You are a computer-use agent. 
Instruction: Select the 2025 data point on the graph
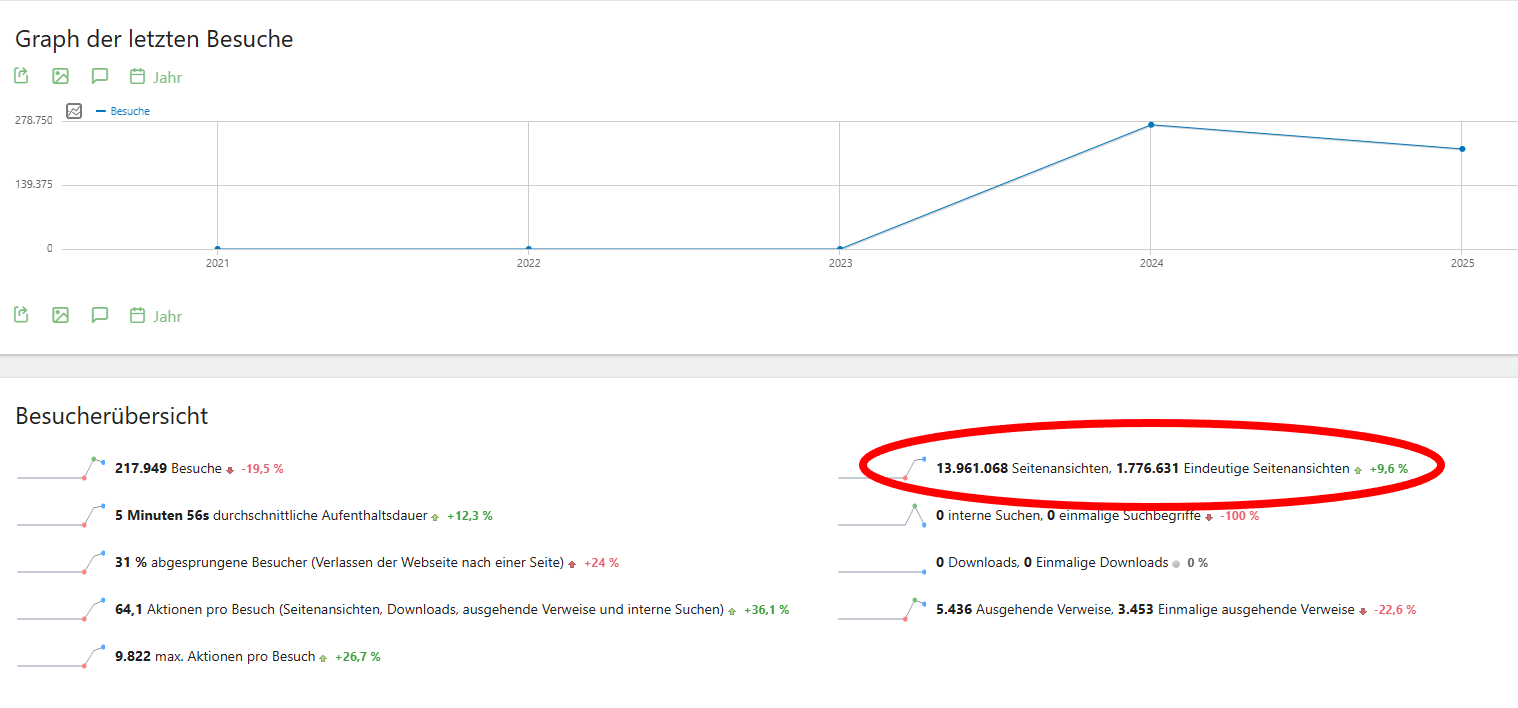pyautogui.click(x=1462, y=149)
